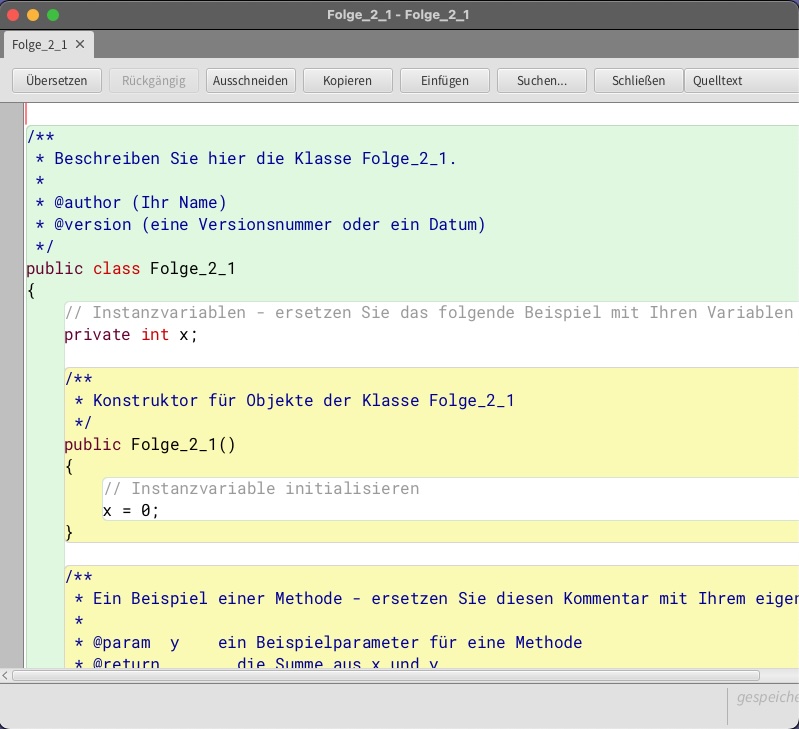Click the yellow minimize window button
The width and height of the screenshot is (799, 729).
coord(33,15)
